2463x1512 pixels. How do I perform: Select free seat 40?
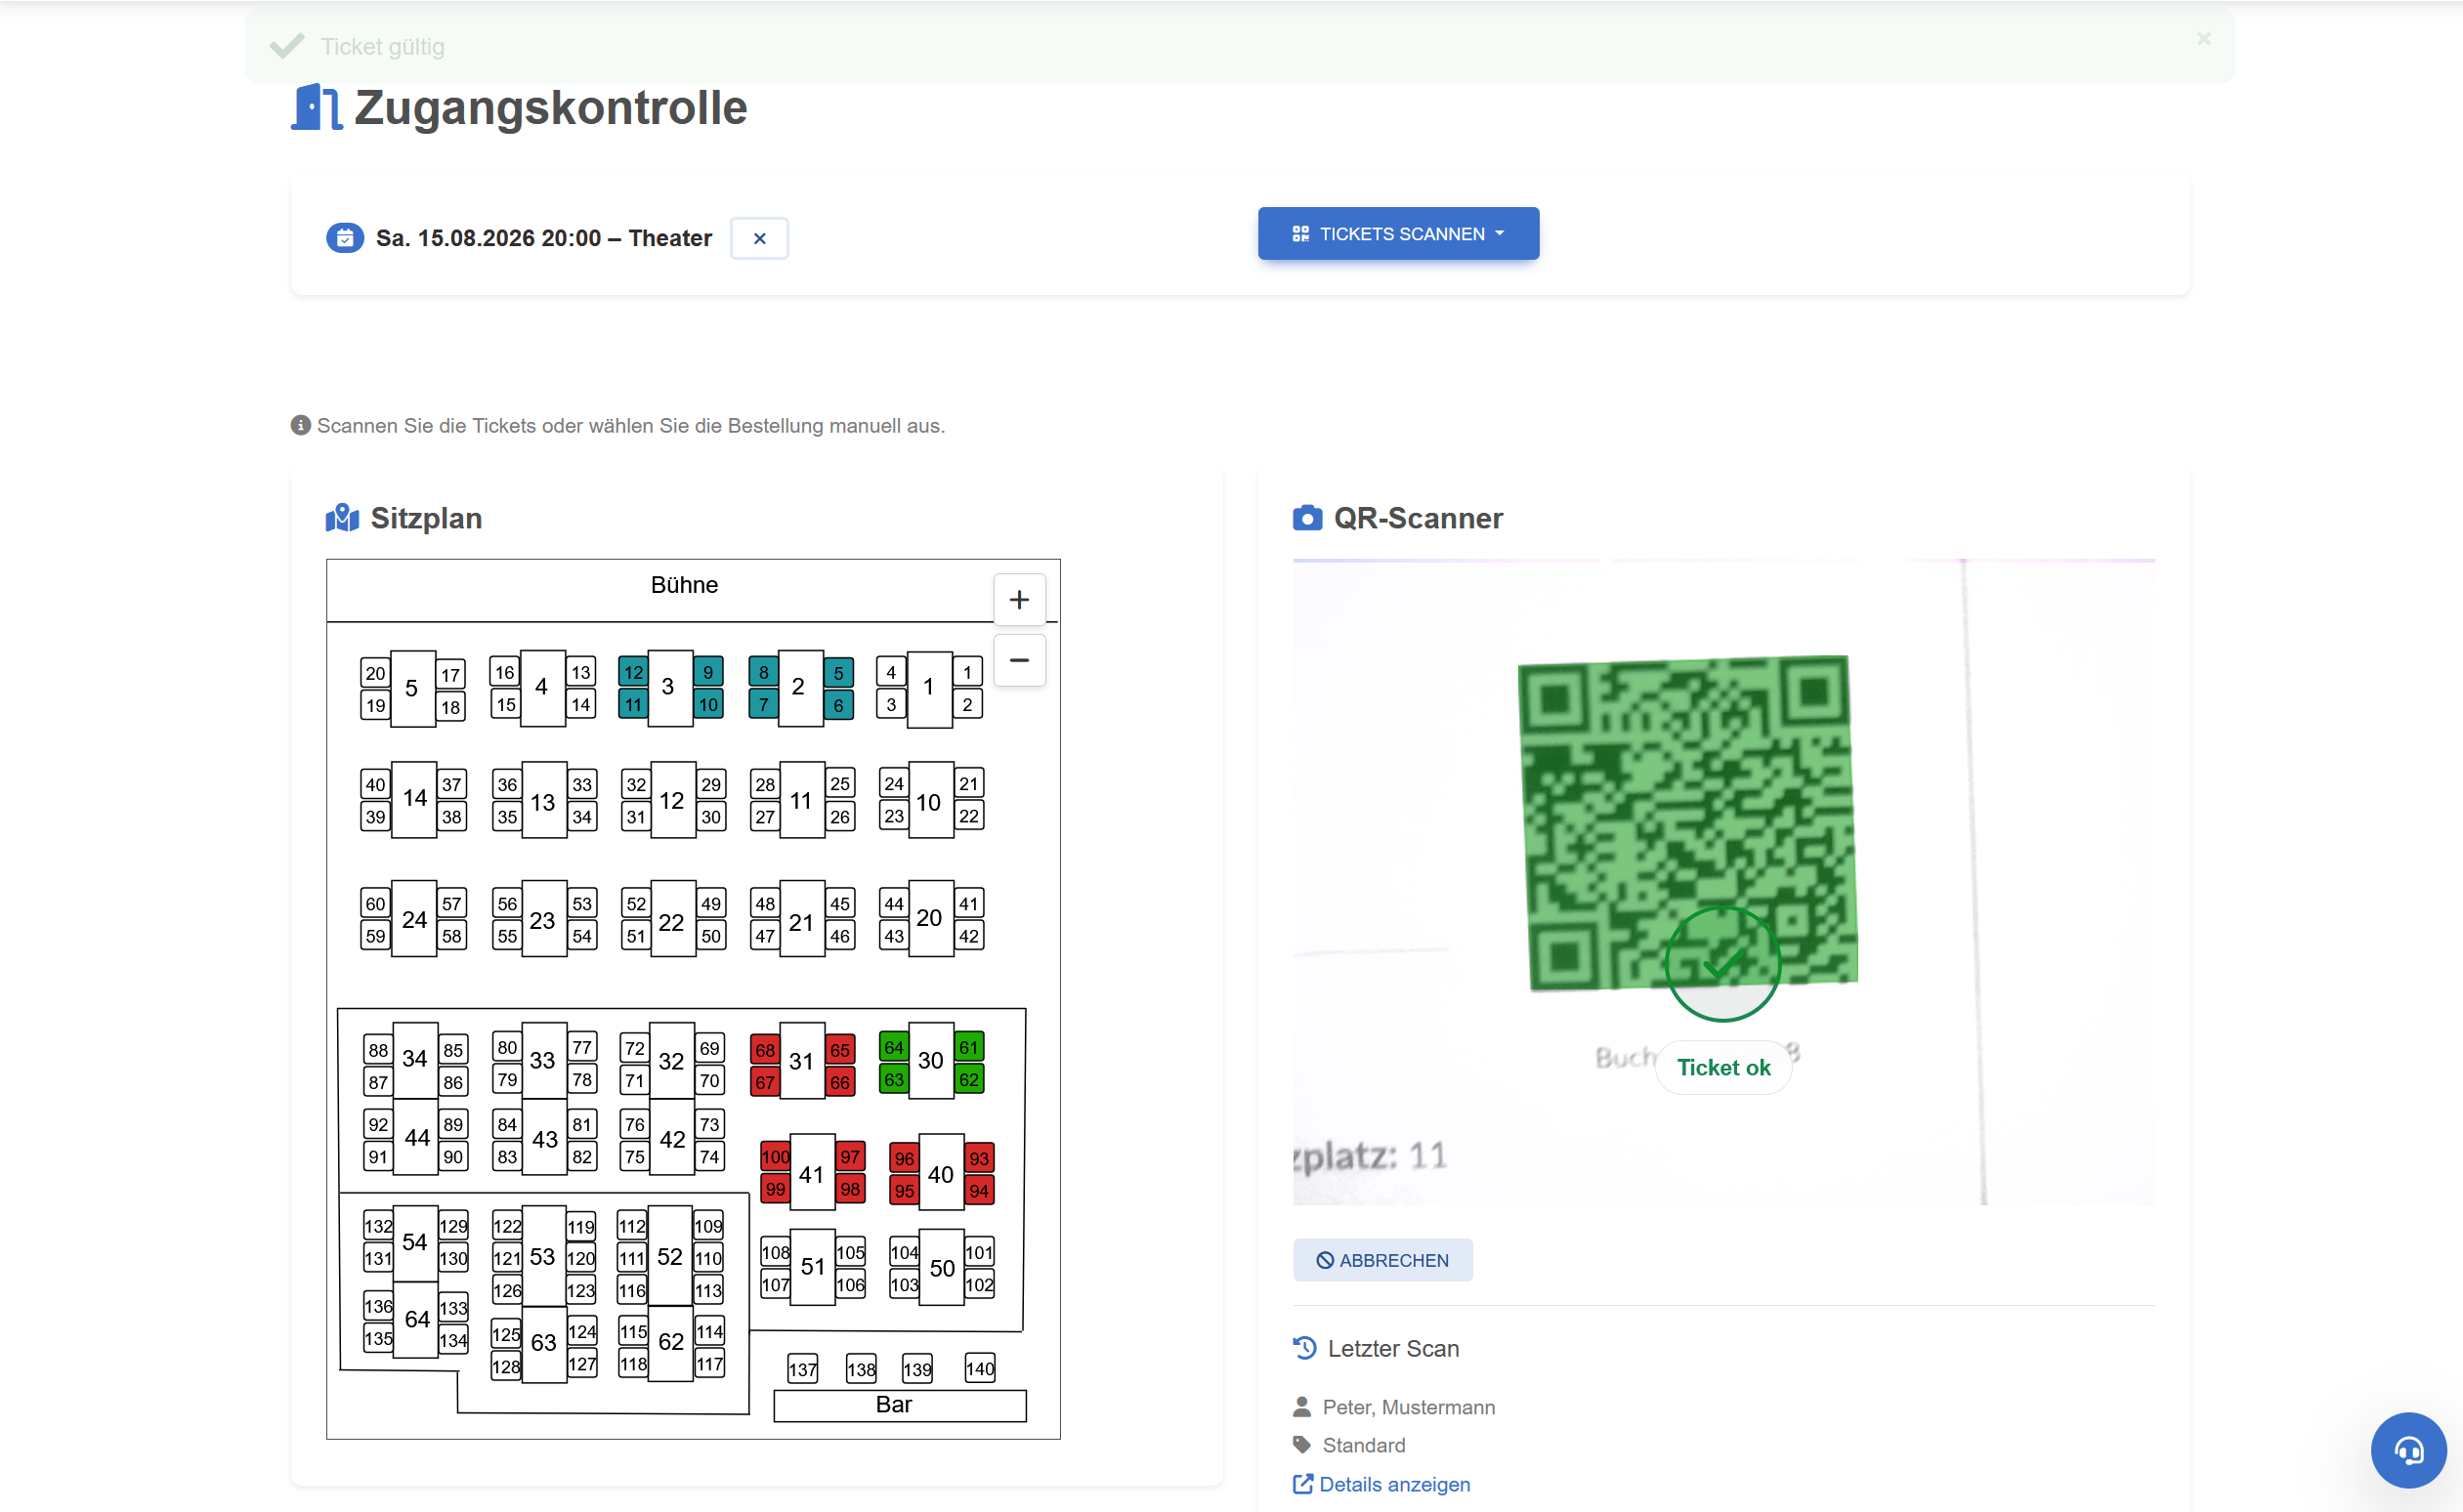click(375, 784)
